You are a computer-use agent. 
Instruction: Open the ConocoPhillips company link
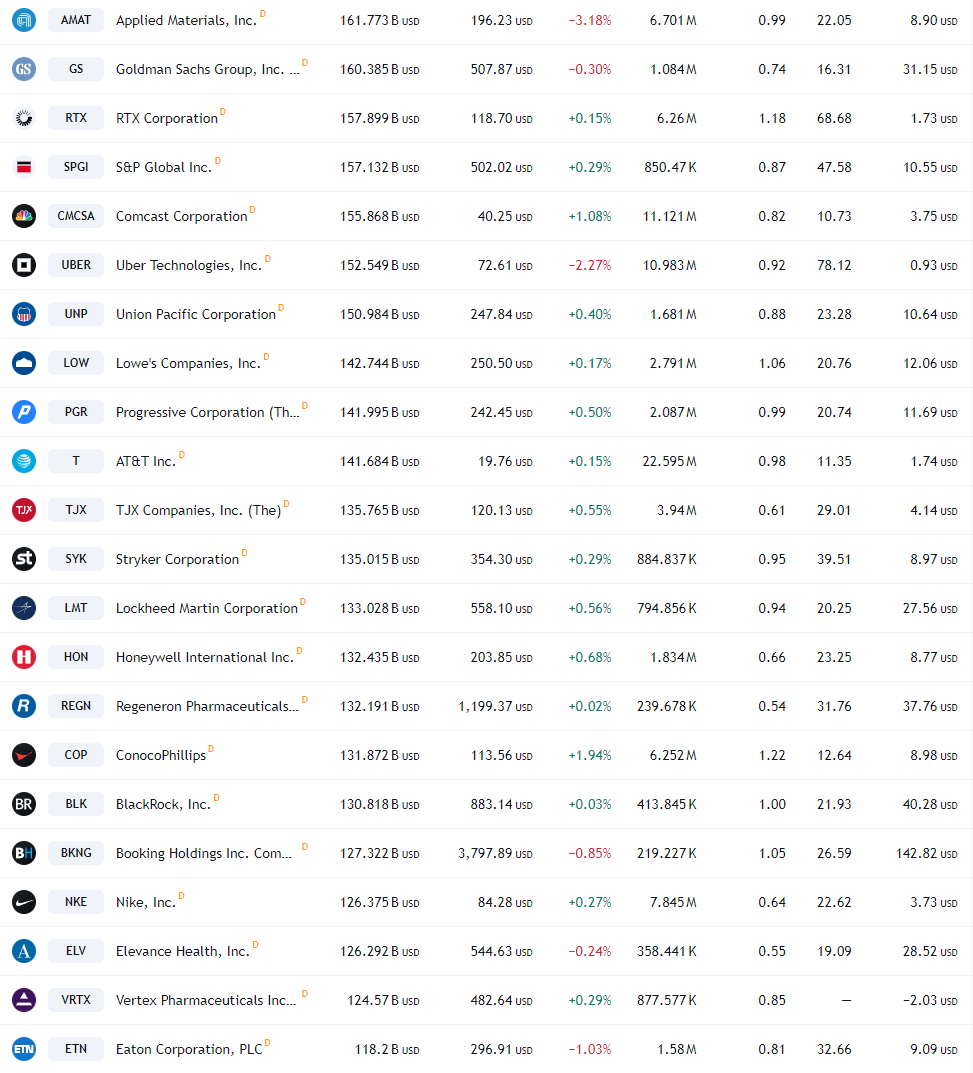click(161, 755)
